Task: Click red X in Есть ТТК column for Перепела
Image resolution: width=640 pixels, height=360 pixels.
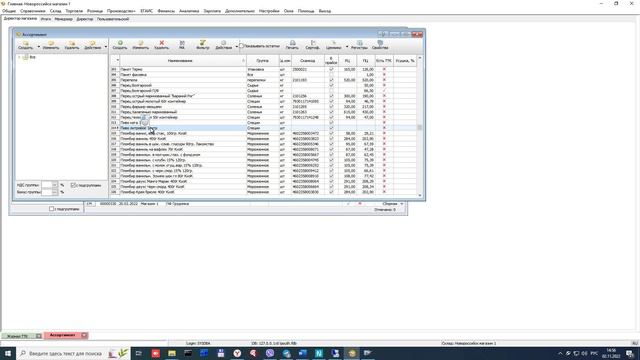Action: coord(384,80)
